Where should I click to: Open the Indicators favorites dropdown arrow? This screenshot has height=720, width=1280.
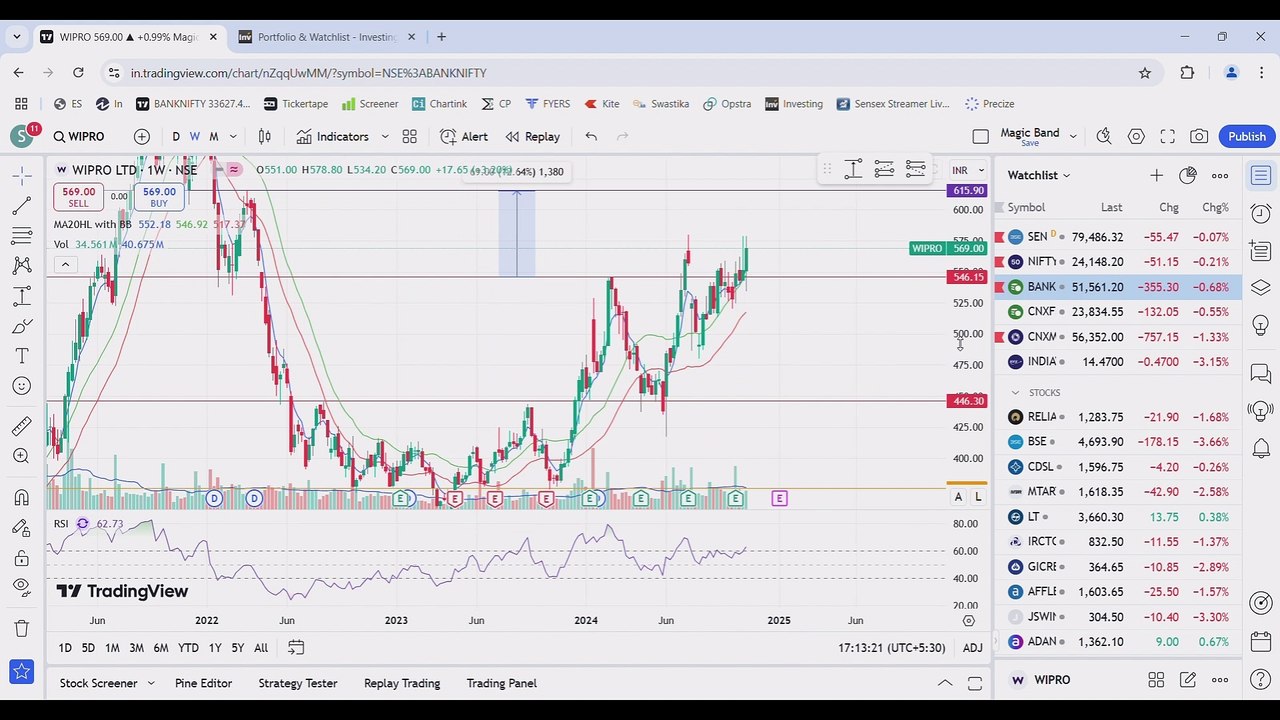coord(384,137)
